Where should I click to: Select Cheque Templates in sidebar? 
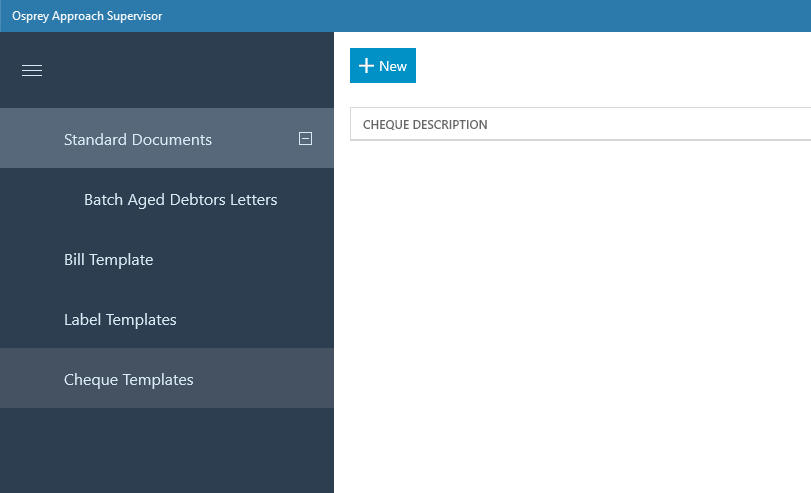coord(167,378)
